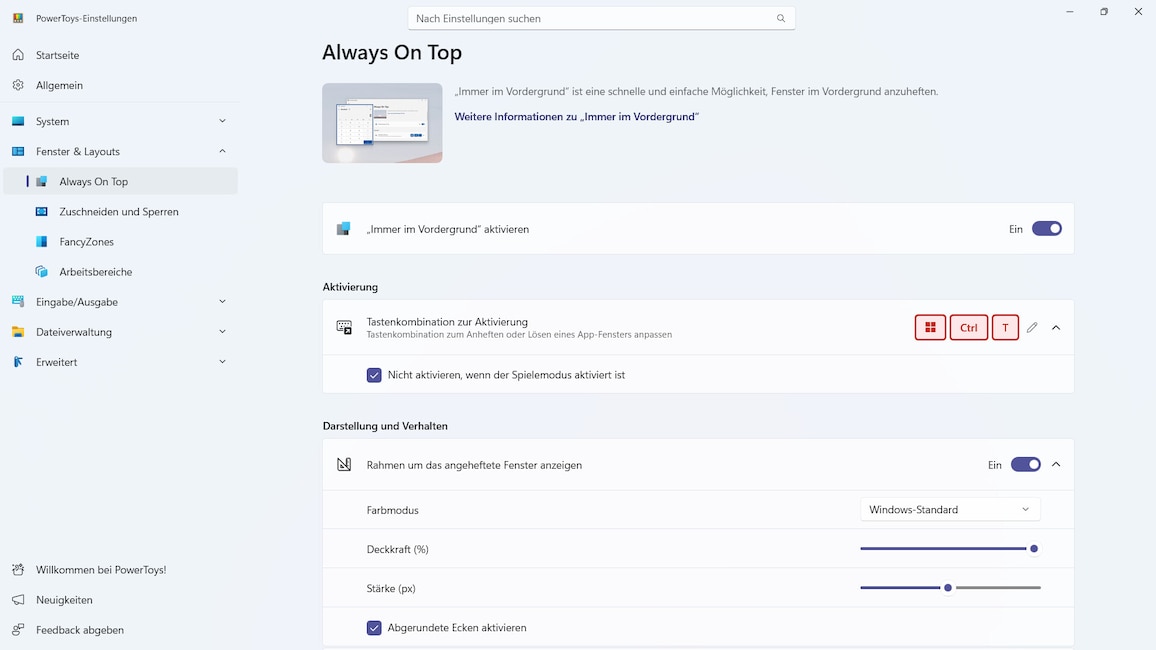Click the search magnifier icon
The width and height of the screenshot is (1156, 650).
pos(781,18)
